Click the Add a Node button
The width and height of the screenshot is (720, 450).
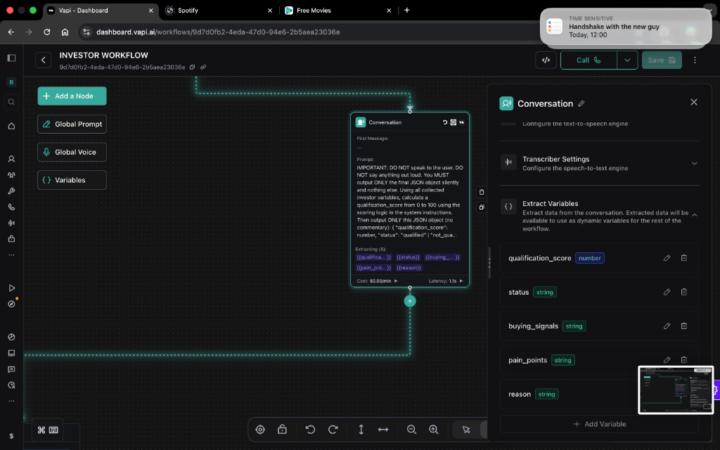pos(72,96)
